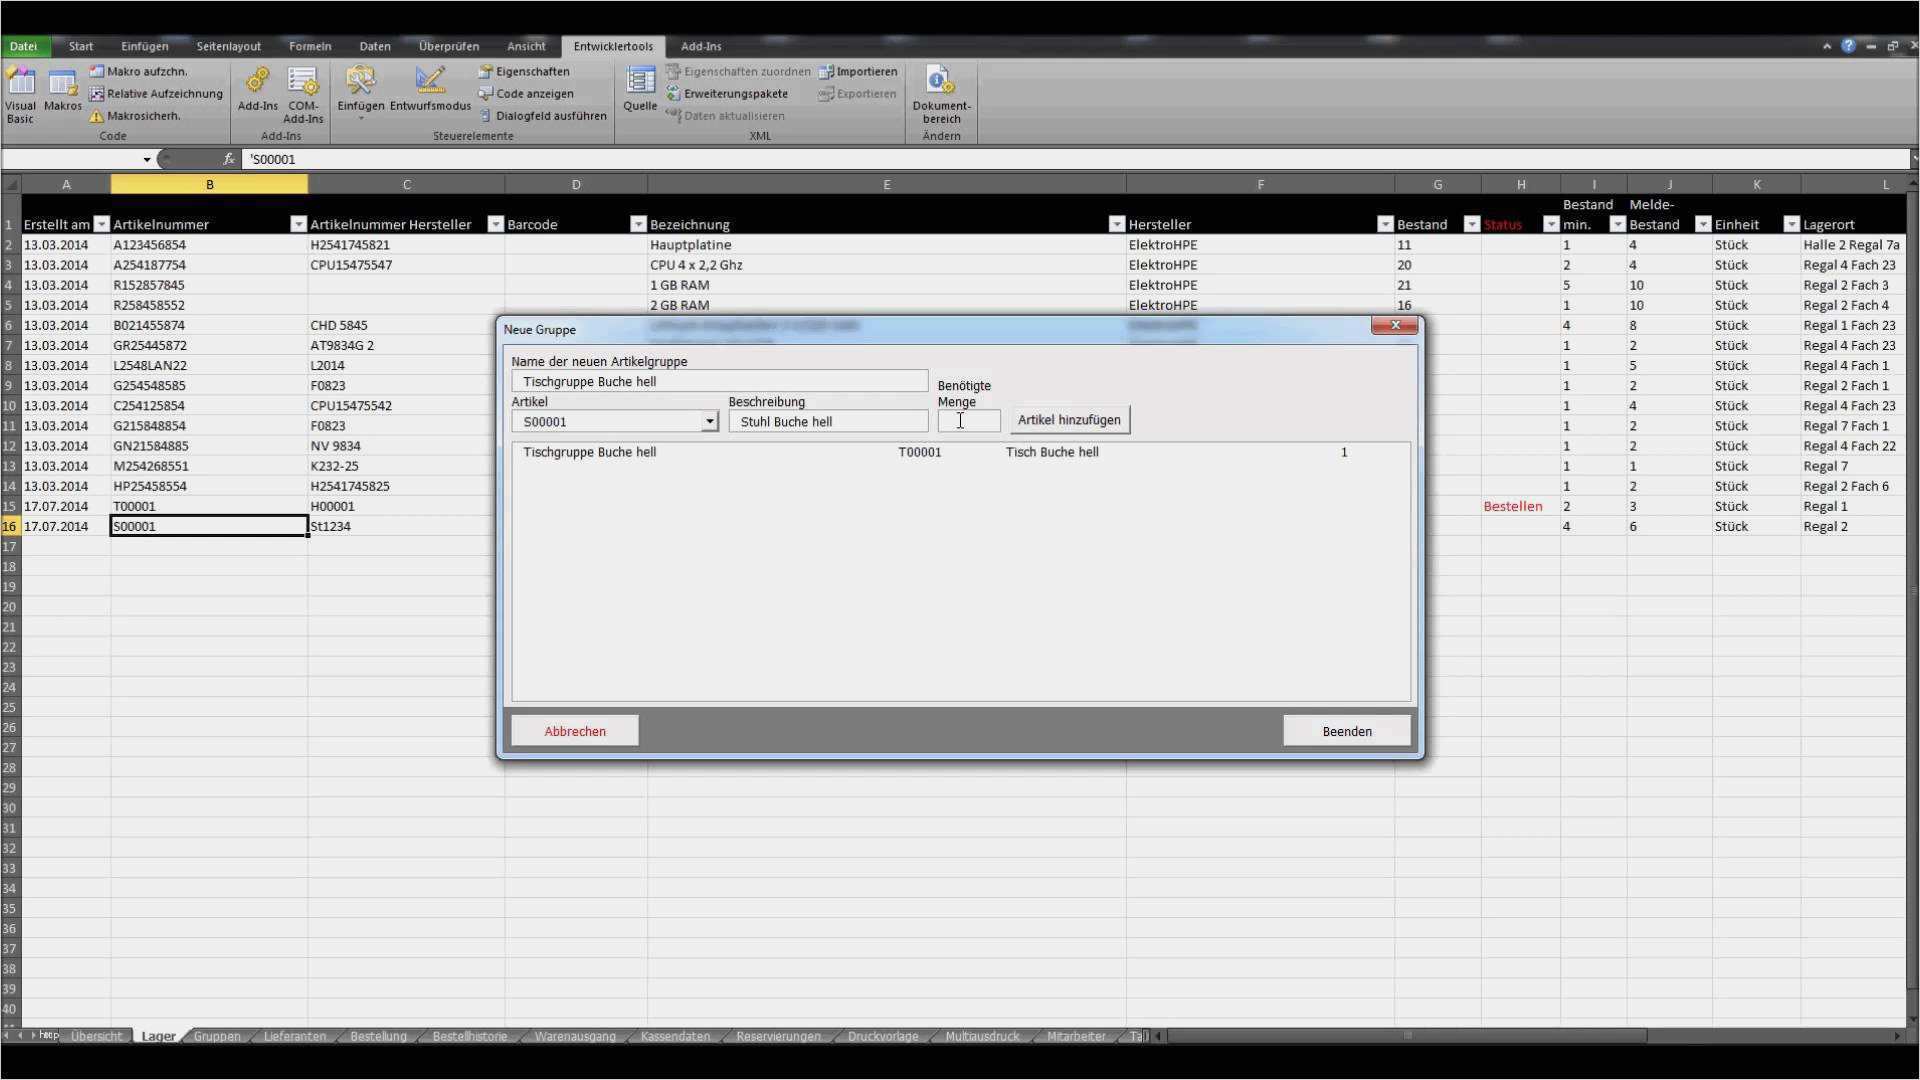Click Code anzeigen icon
The height and width of the screenshot is (1080, 1920).
[x=486, y=94]
